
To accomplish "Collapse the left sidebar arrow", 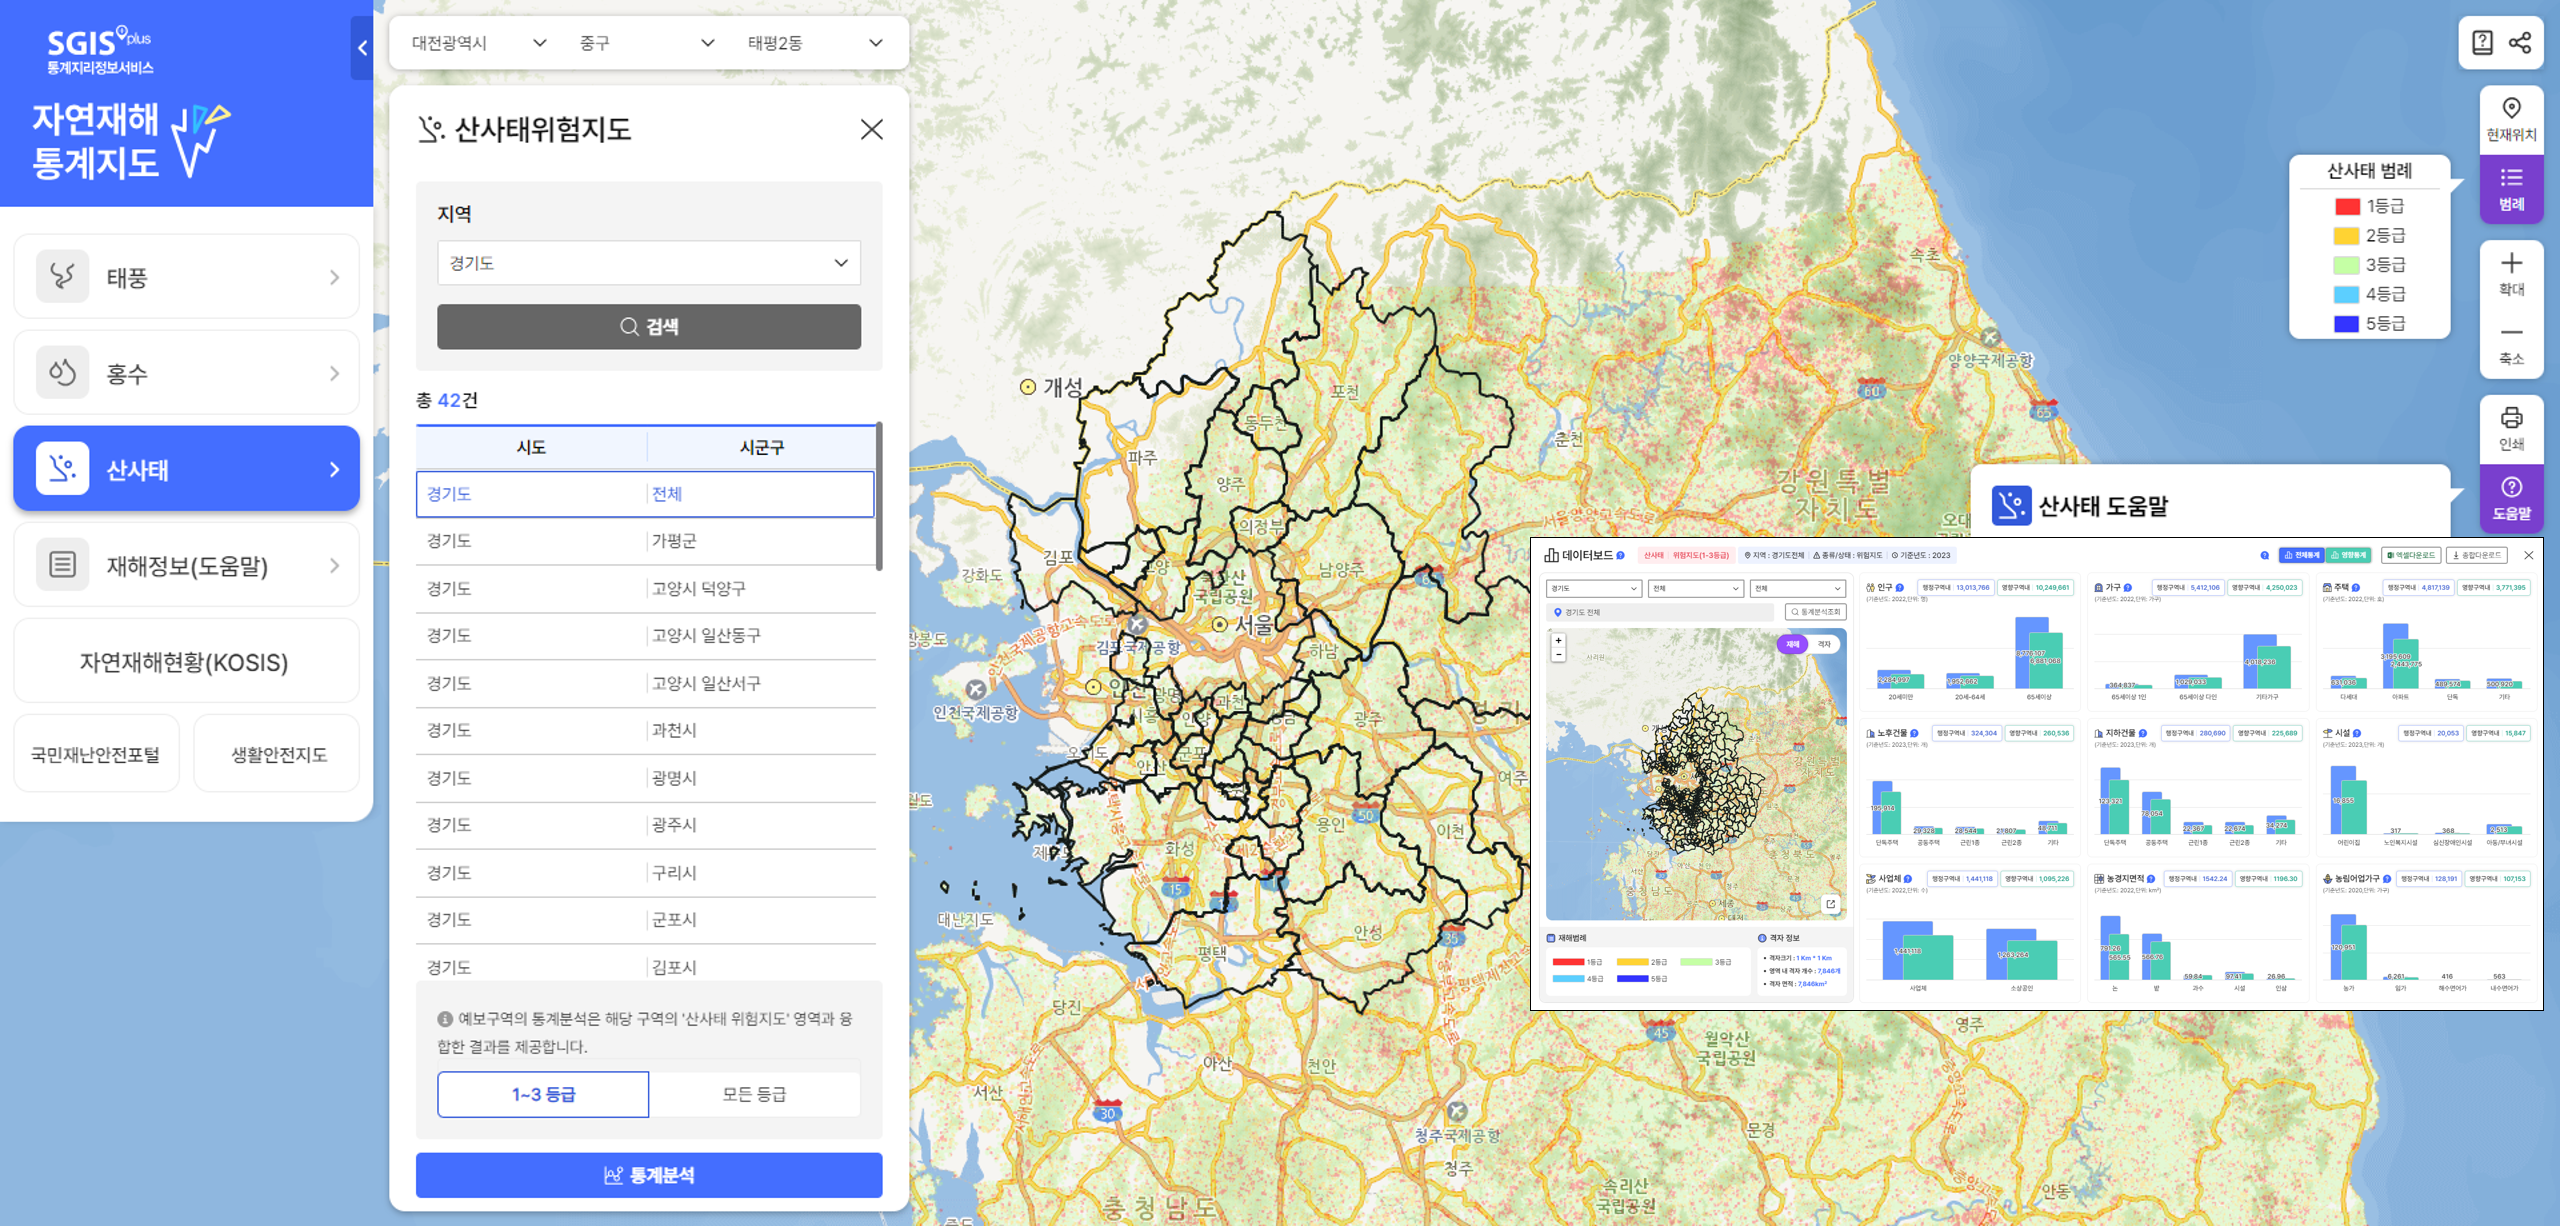I will (x=362, y=47).
